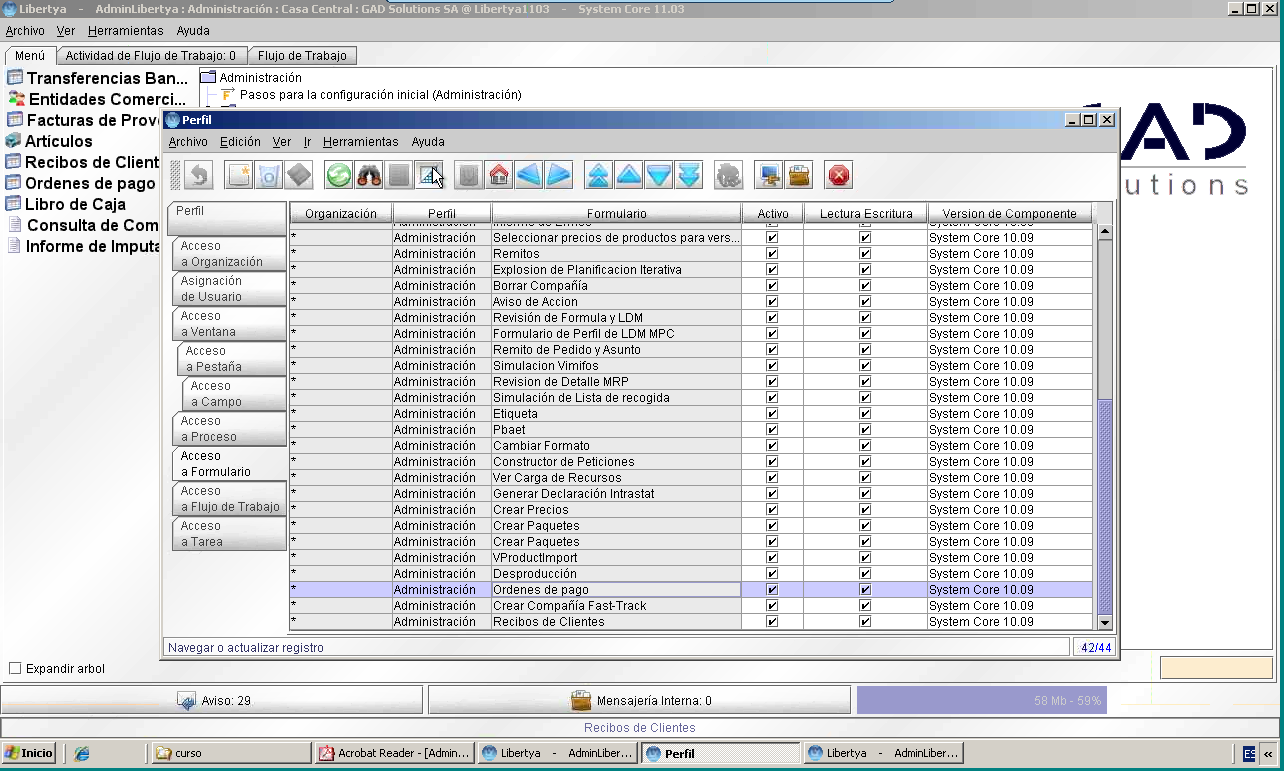Image resolution: width=1284 pixels, height=771 pixels.
Task: Click the gear process icon in toolbar
Action: click(729, 176)
